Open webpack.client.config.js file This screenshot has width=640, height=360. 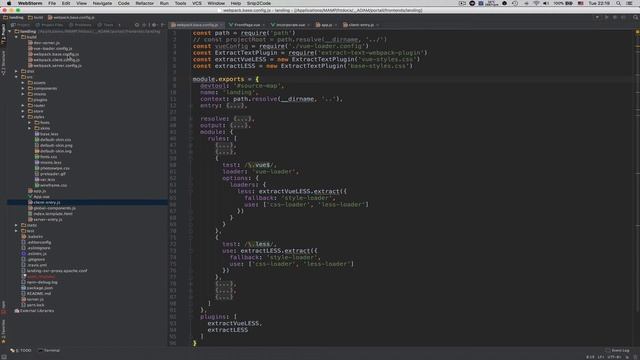click(x=53, y=60)
